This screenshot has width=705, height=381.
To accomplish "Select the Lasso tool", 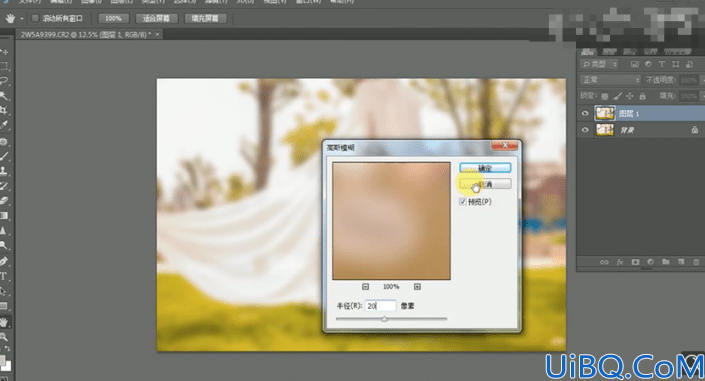I will (4, 81).
